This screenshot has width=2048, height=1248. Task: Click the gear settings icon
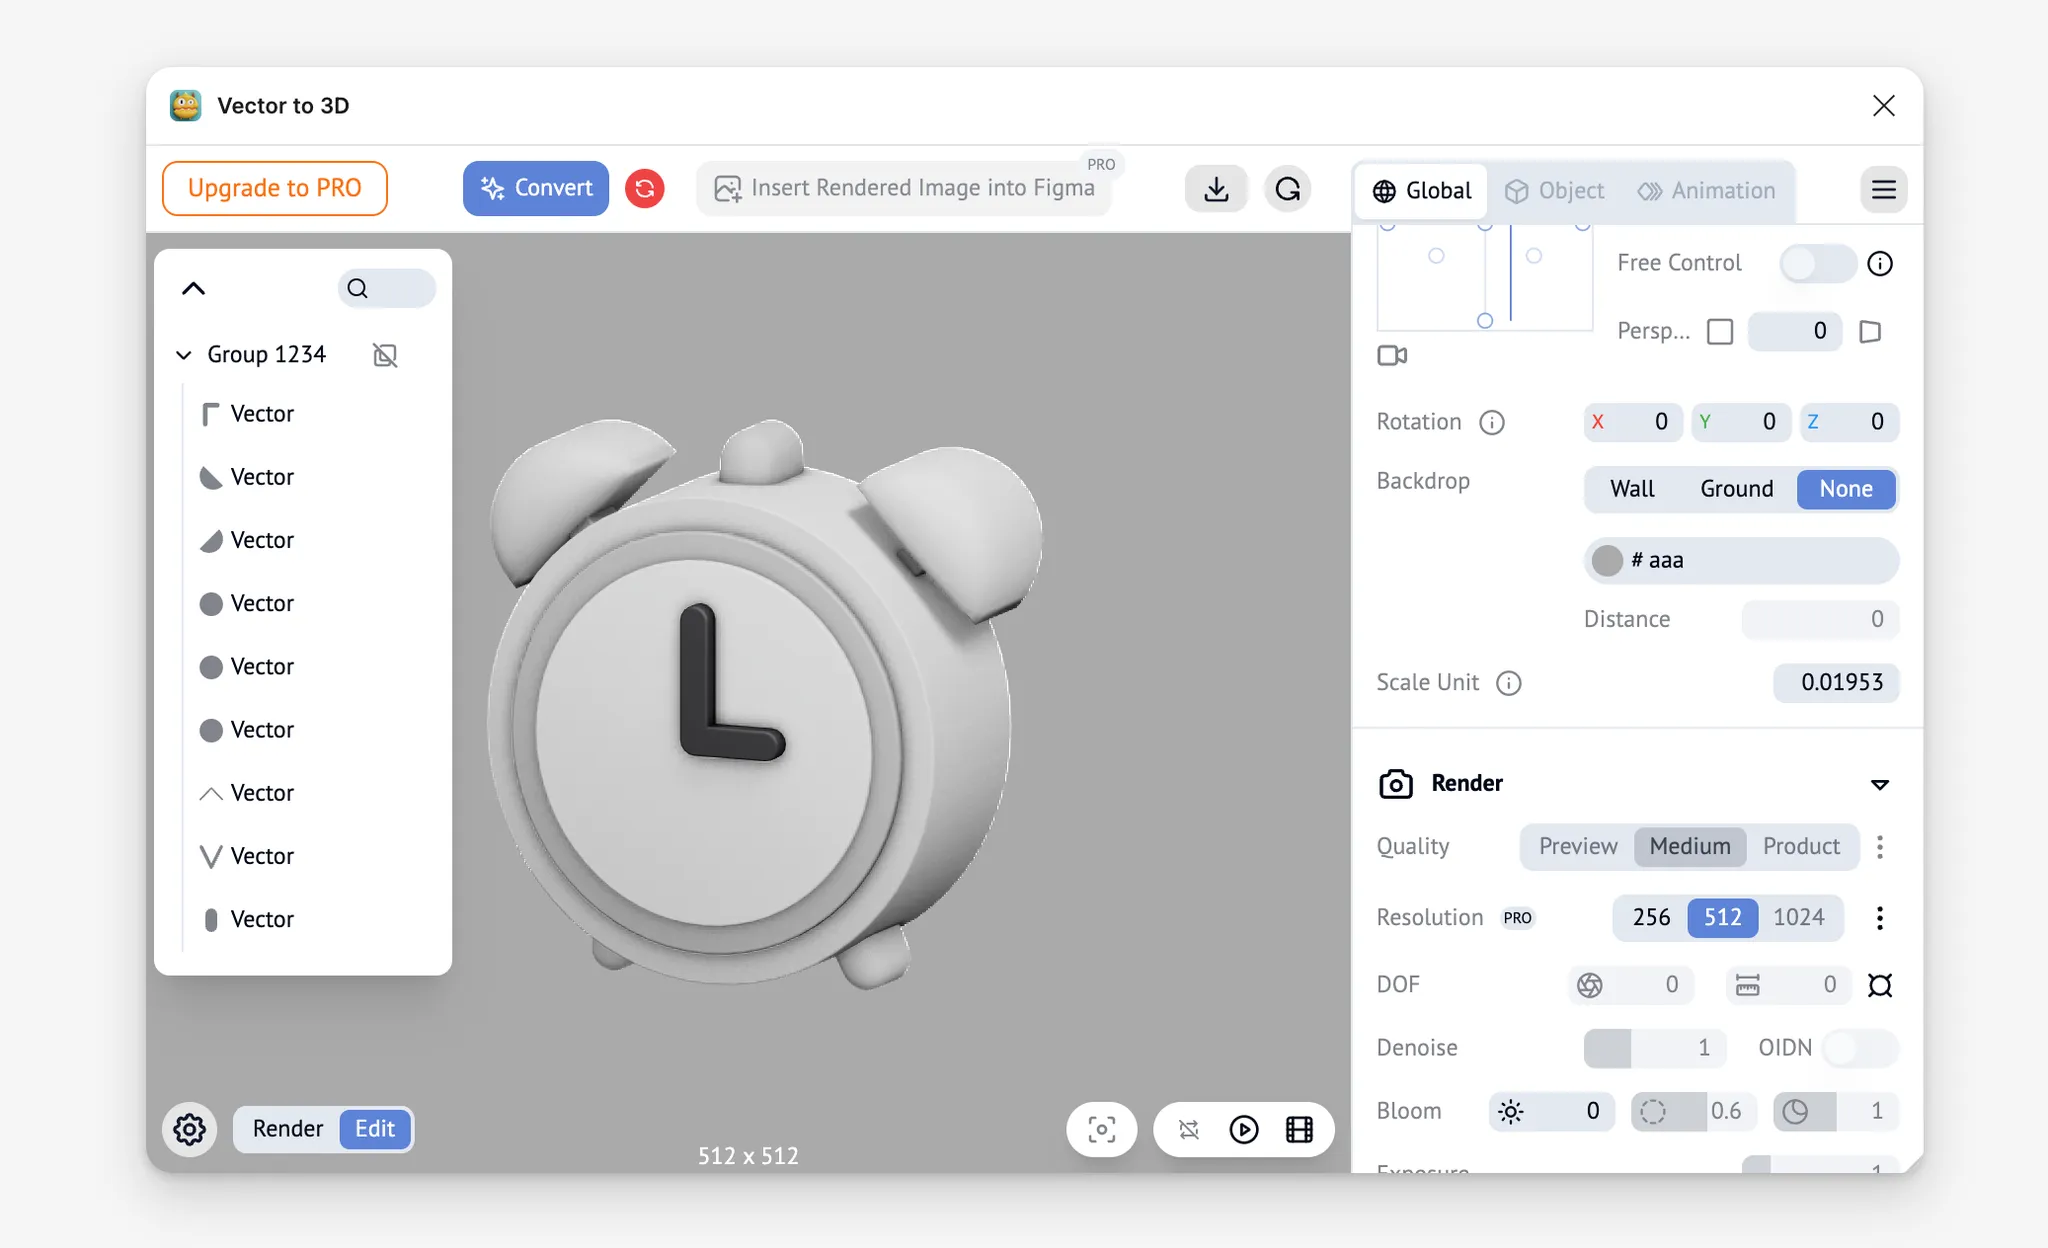(x=189, y=1129)
